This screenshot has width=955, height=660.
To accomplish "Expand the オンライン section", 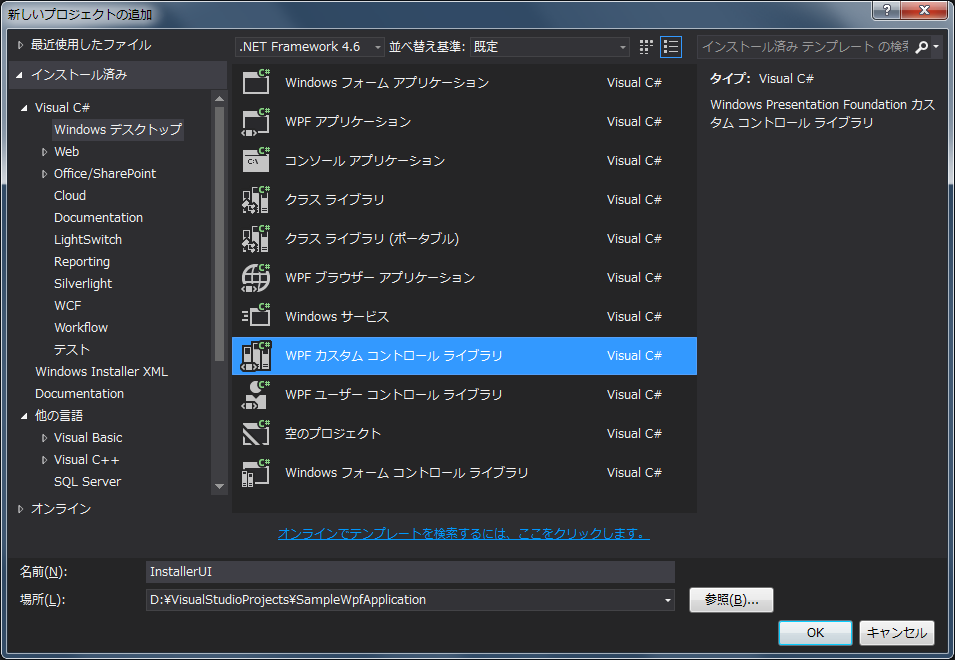I will click(x=21, y=509).
